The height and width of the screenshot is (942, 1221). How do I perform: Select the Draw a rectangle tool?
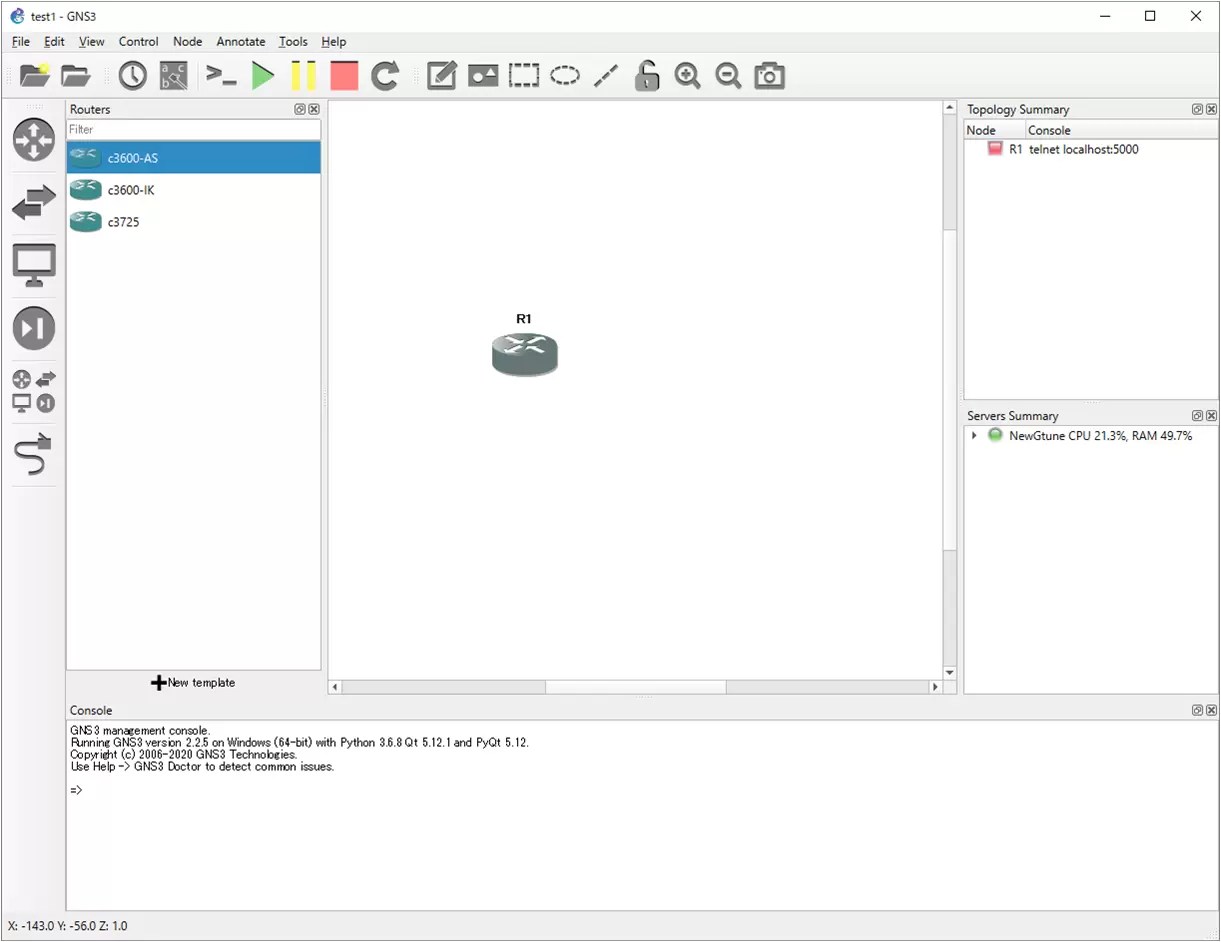click(523, 75)
